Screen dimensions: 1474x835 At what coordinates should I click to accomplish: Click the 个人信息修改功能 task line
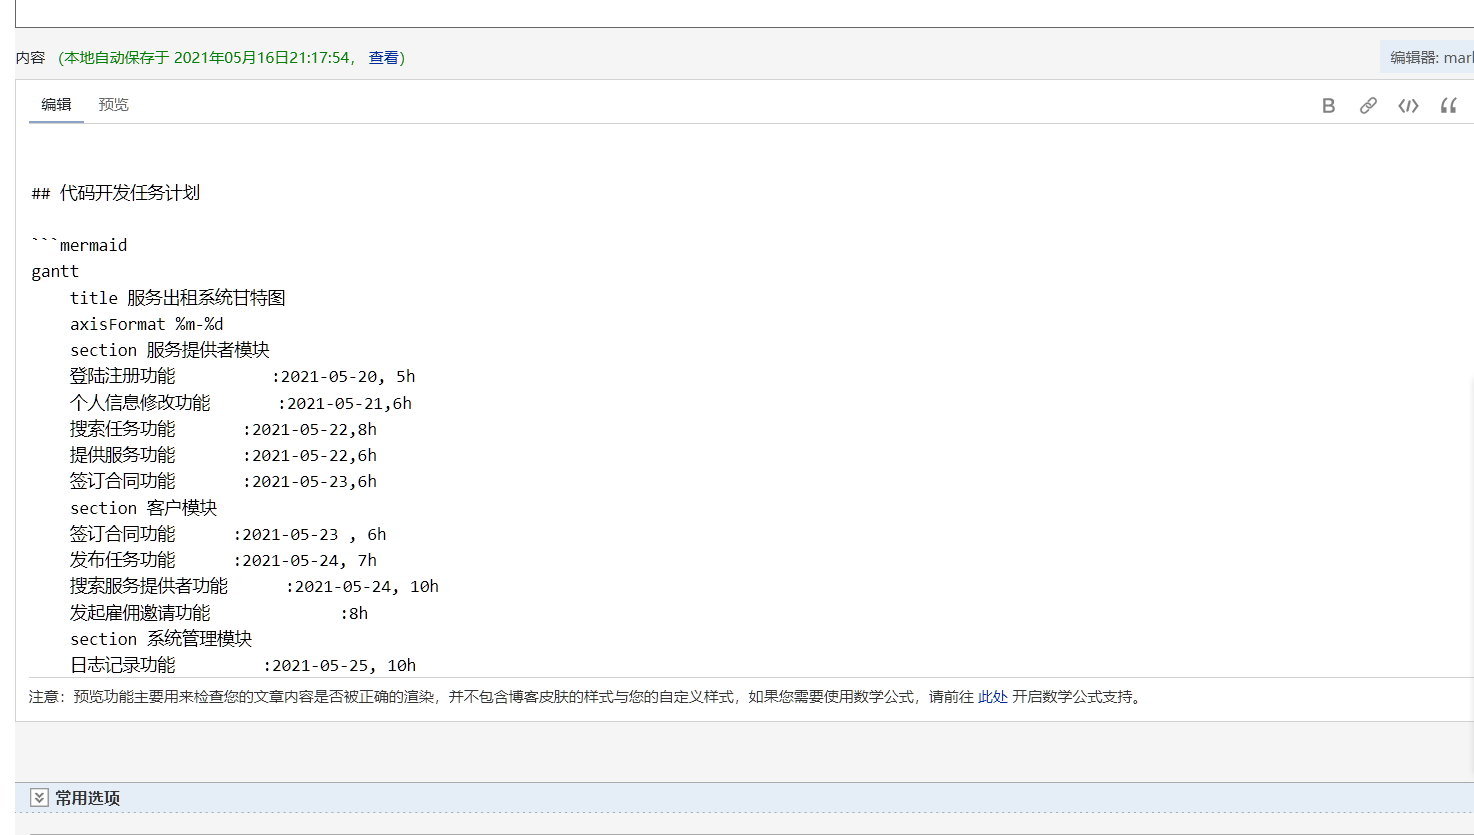point(240,403)
